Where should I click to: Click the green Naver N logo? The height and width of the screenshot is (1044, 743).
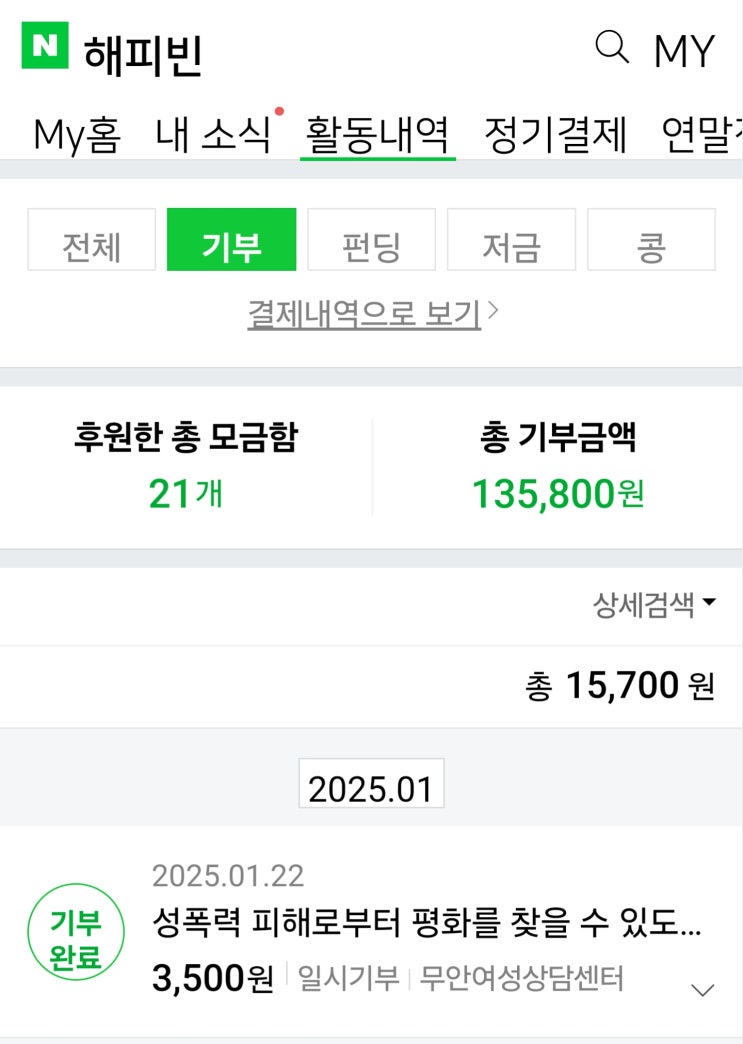click(x=45, y=47)
